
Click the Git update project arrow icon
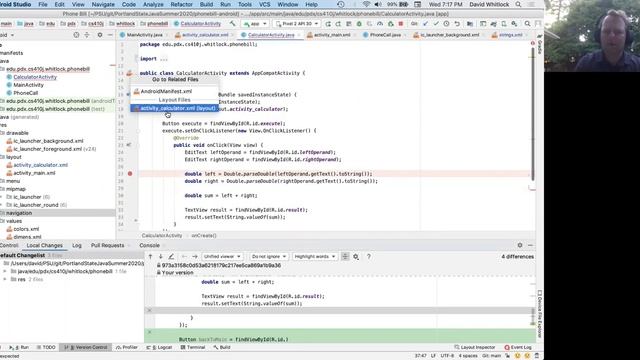tap(424, 24)
